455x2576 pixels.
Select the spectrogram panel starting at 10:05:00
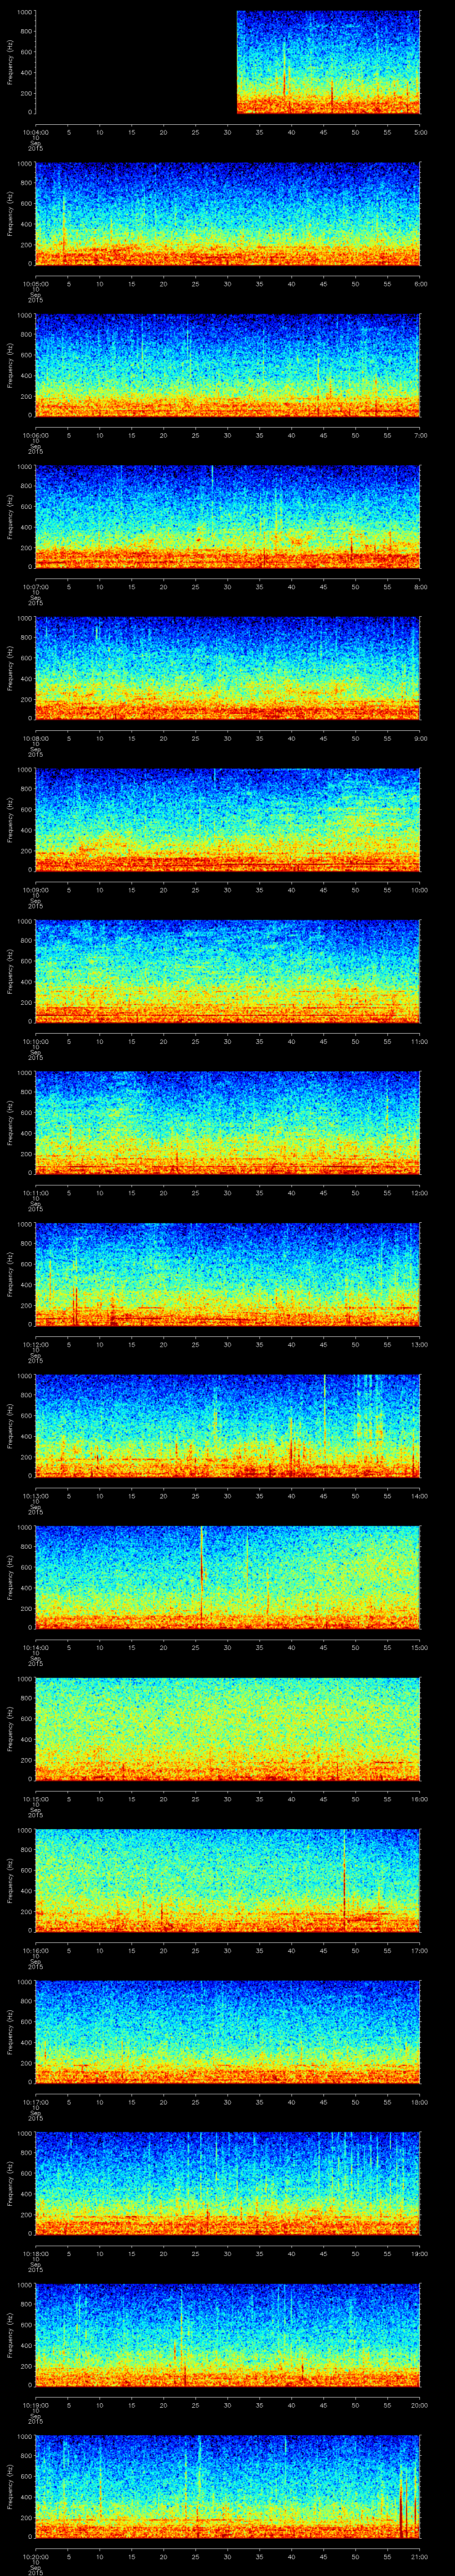click(x=228, y=214)
